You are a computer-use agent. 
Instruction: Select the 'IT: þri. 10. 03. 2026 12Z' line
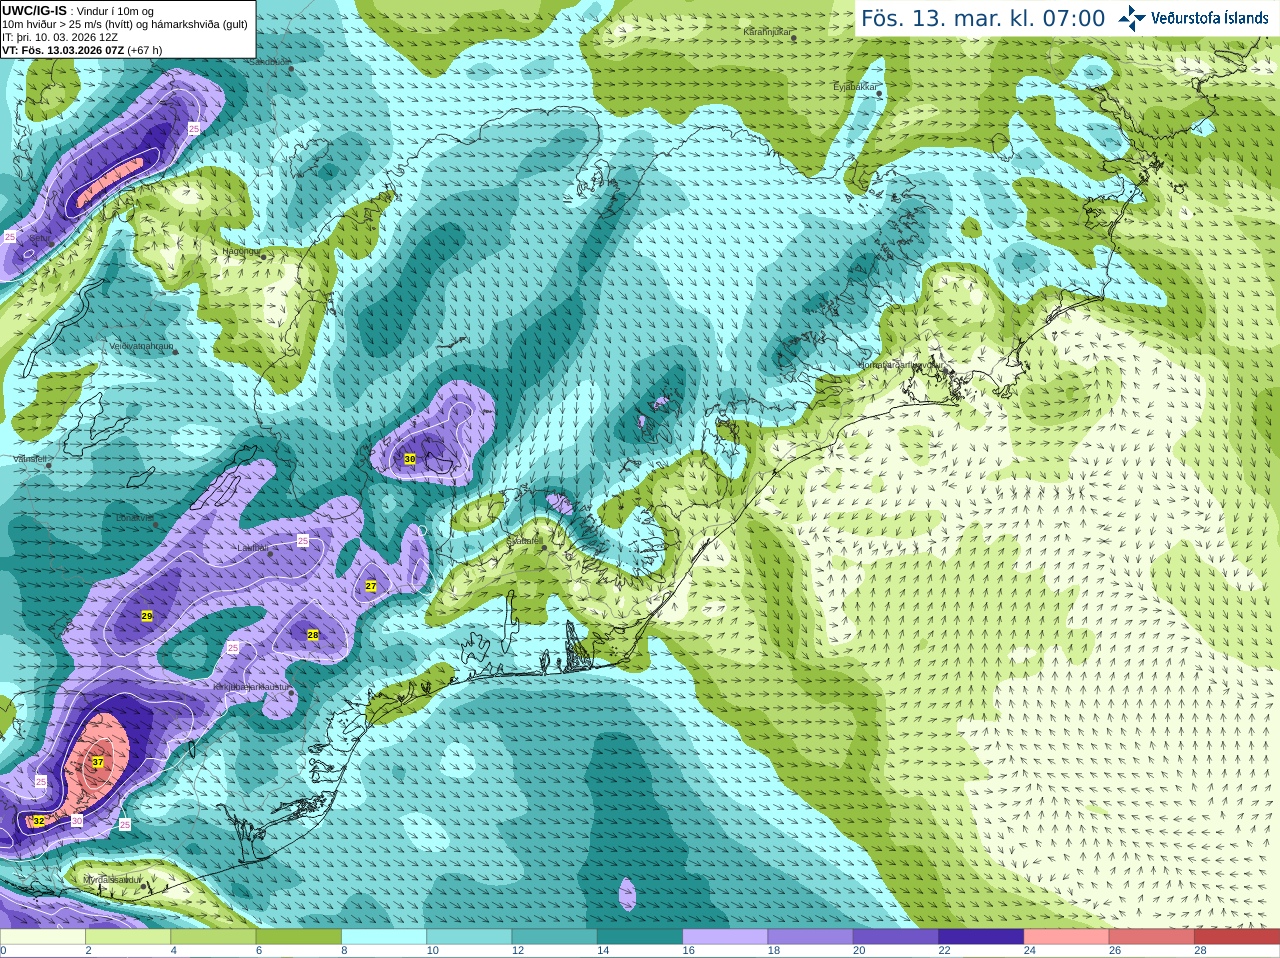(60, 37)
